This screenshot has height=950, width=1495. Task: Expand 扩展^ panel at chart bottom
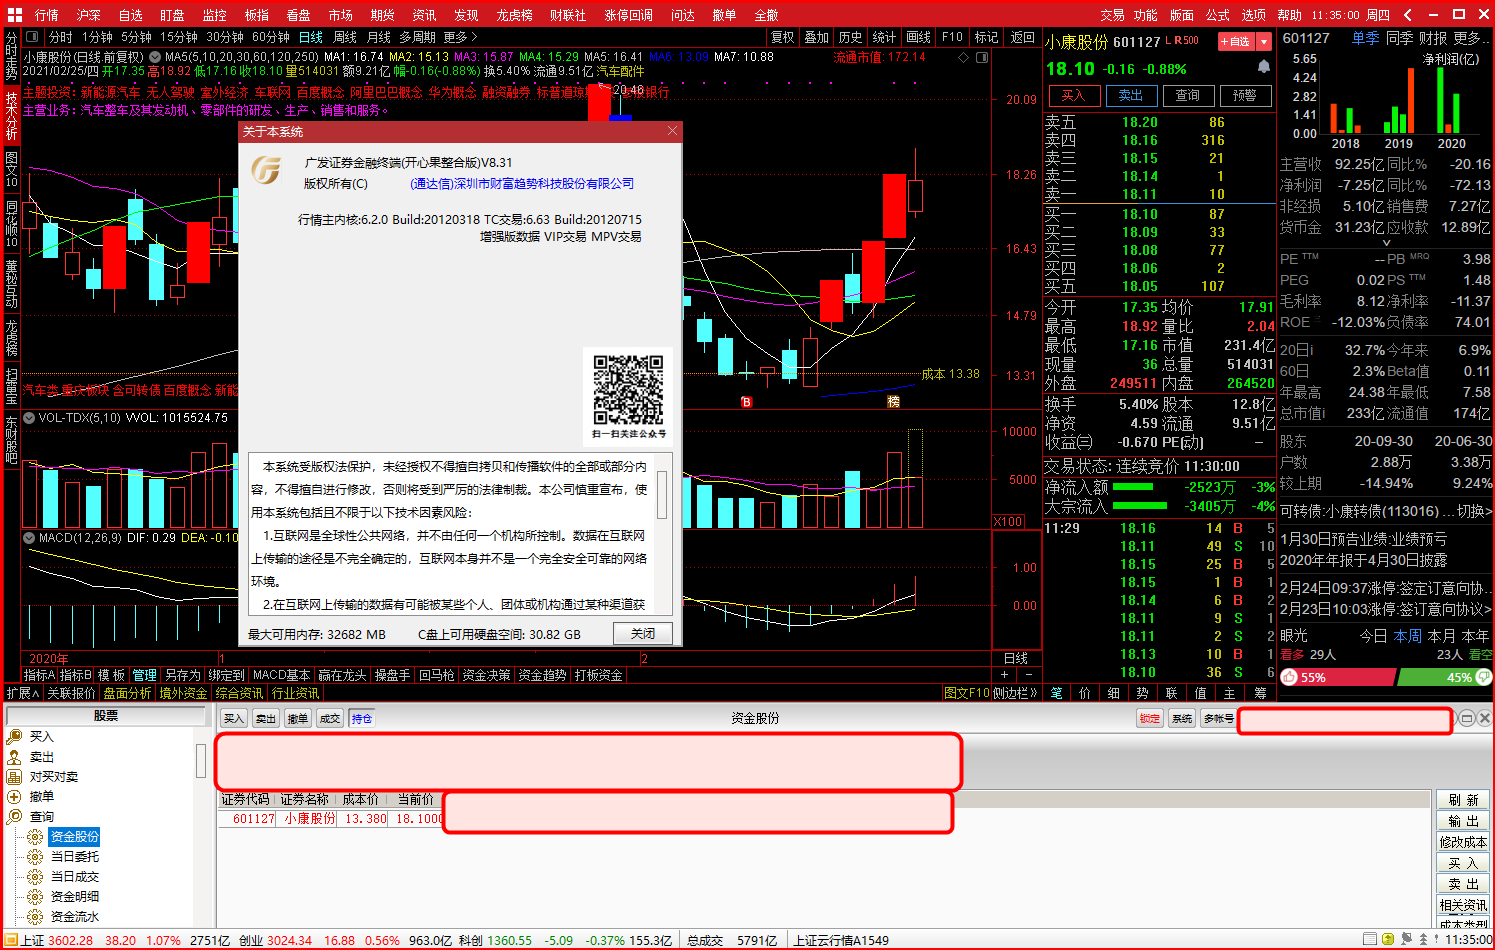pyautogui.click(x=23, y=693)
